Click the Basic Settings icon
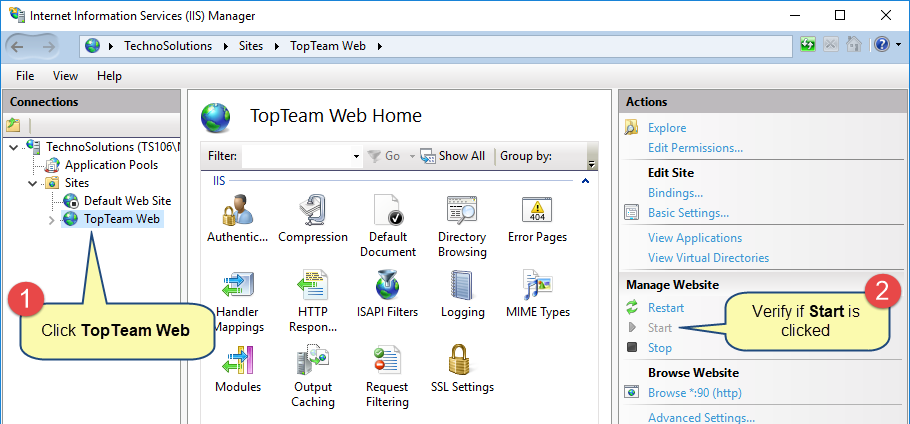Viewport: 910px width, 424px height. tap(631, 212)
